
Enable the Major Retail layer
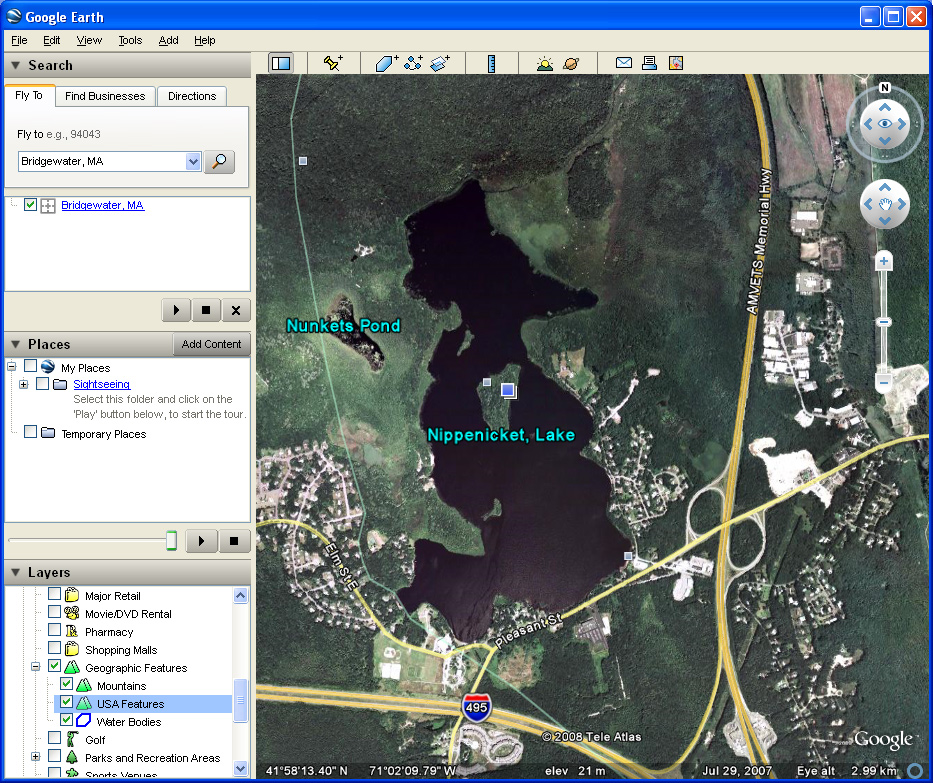click(x=54, y=594)
